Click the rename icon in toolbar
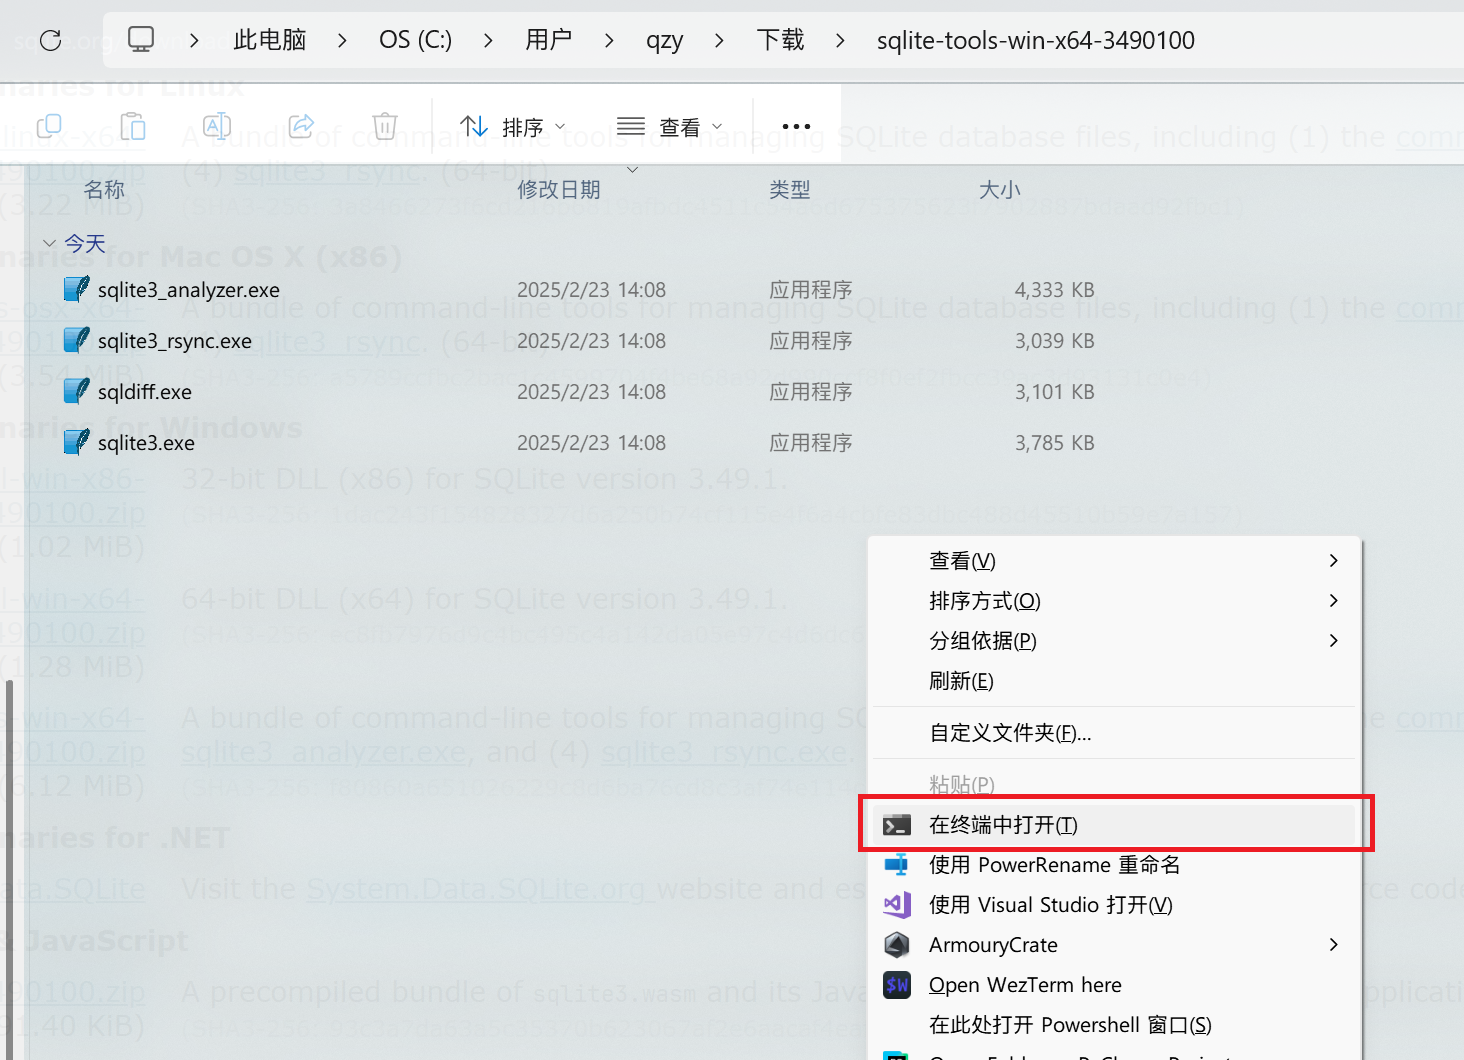1464x1060 pixels. click(x=217, y=126)
